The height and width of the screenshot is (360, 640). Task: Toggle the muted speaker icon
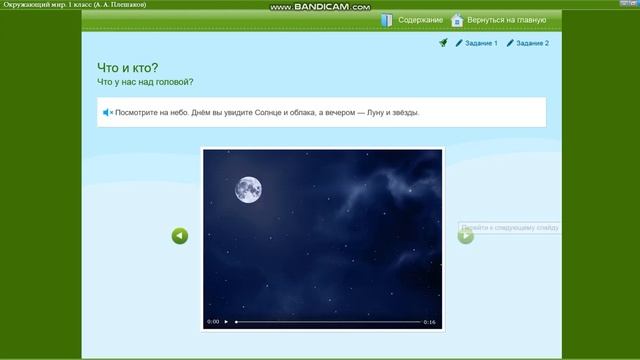108,112
